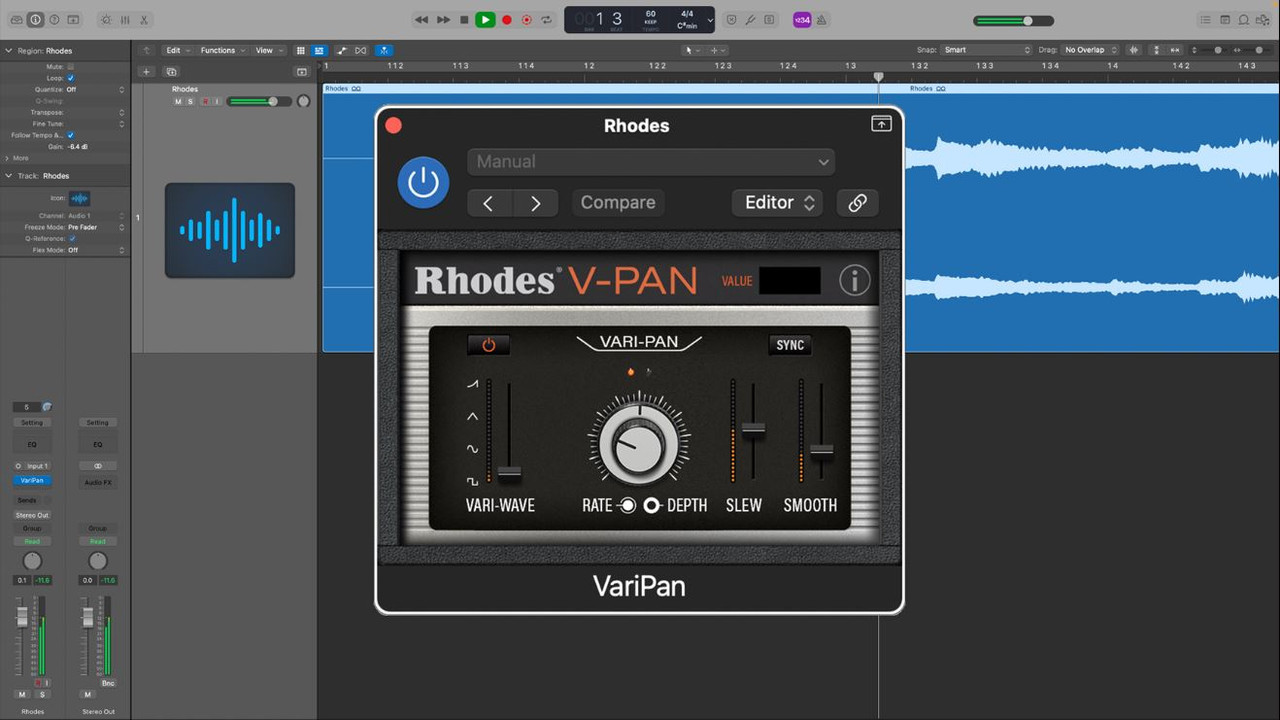
Task: Click the link (chain) icon in plugin header
Action: pos(857,203)
